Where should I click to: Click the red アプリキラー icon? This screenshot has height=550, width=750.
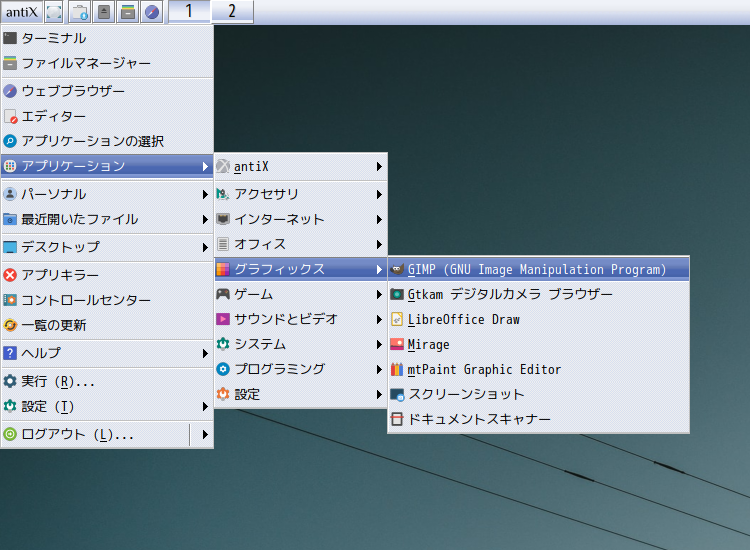click(x=10, y=275)
